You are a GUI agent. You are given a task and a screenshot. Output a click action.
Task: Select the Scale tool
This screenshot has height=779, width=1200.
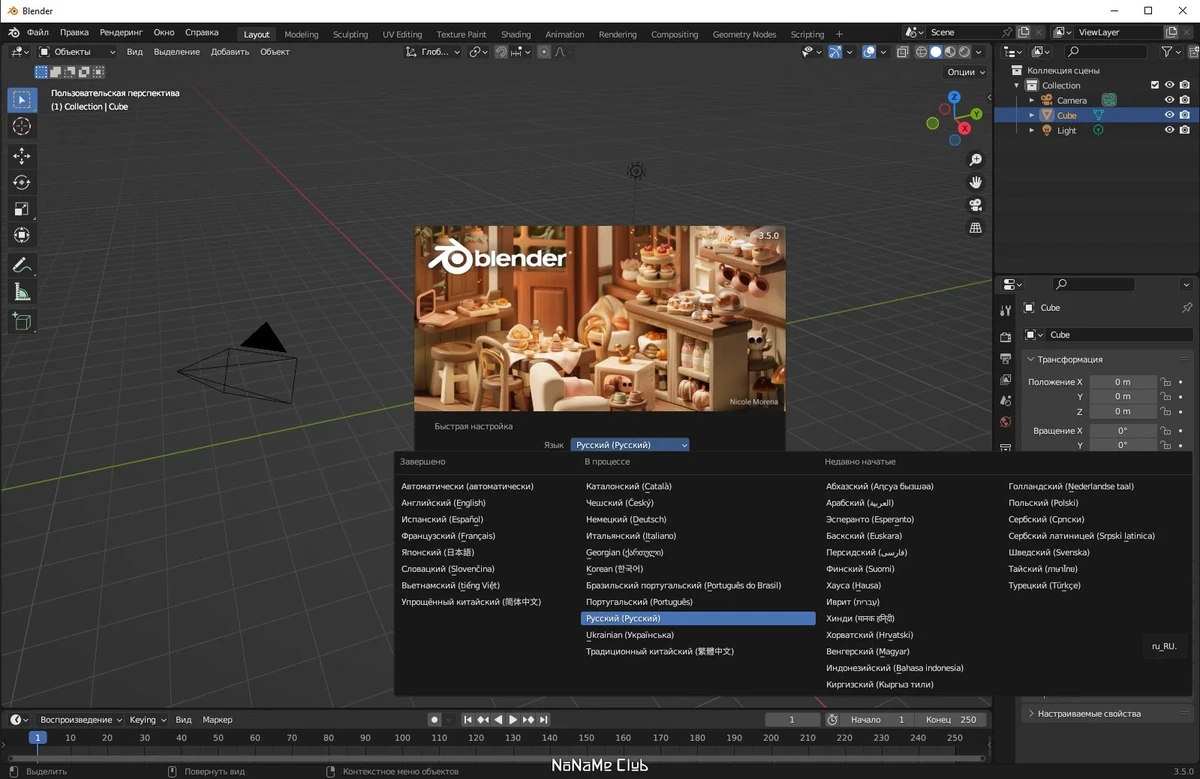pos(22,209)
